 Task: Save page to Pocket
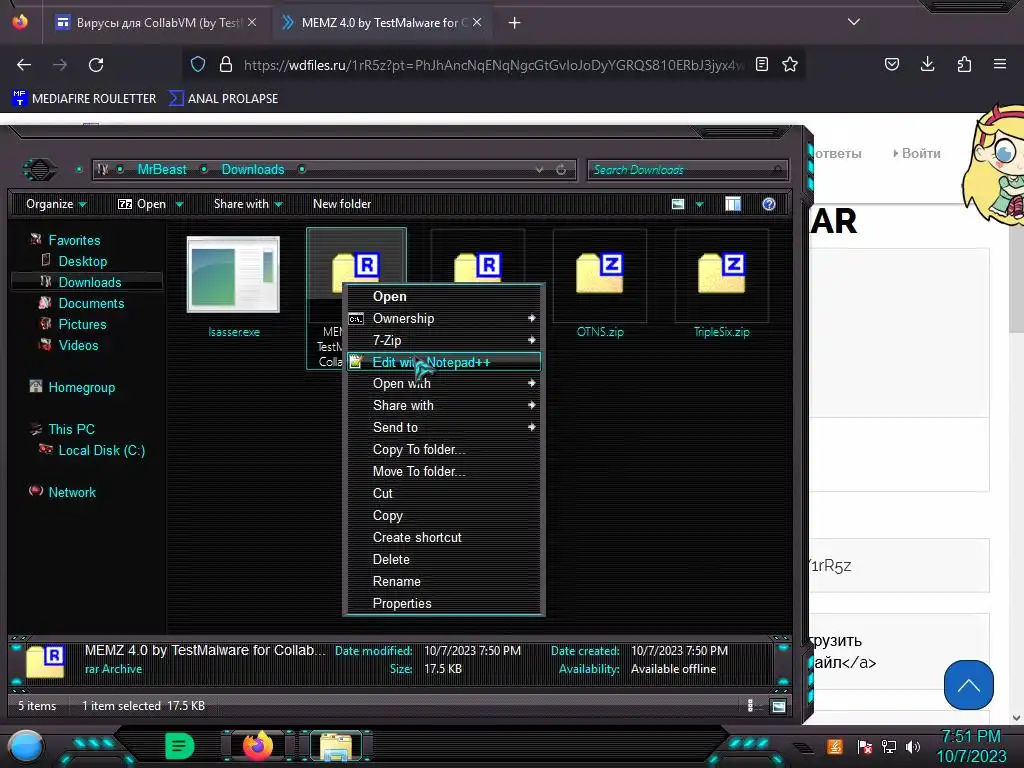(x=891, y=64)
